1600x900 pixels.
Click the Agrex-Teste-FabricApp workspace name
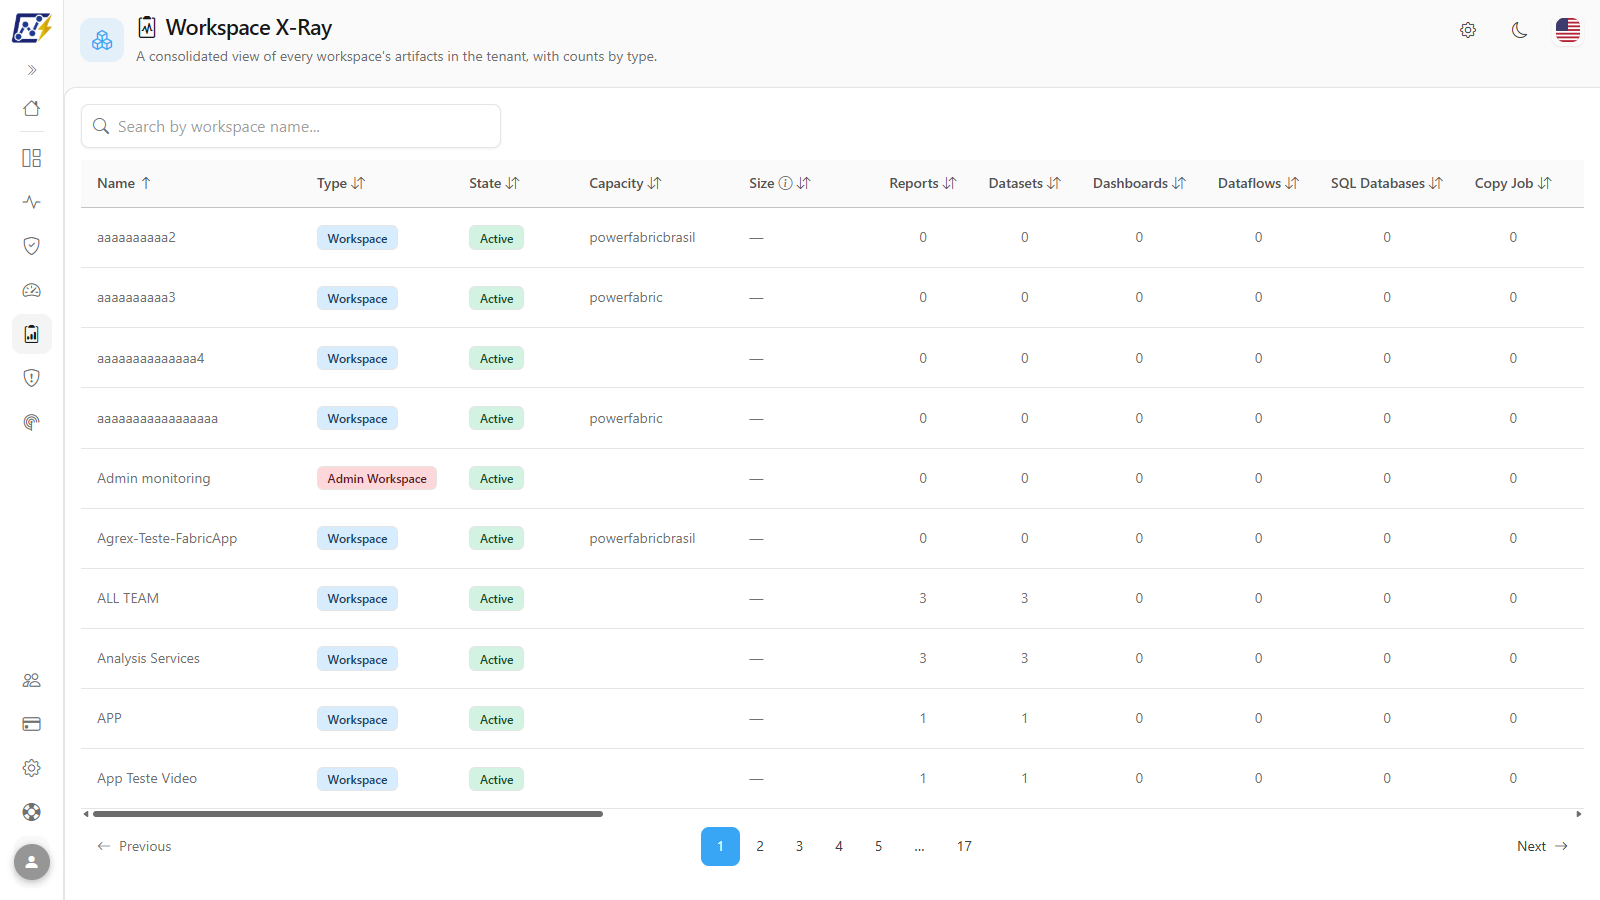tap(167, 538)
